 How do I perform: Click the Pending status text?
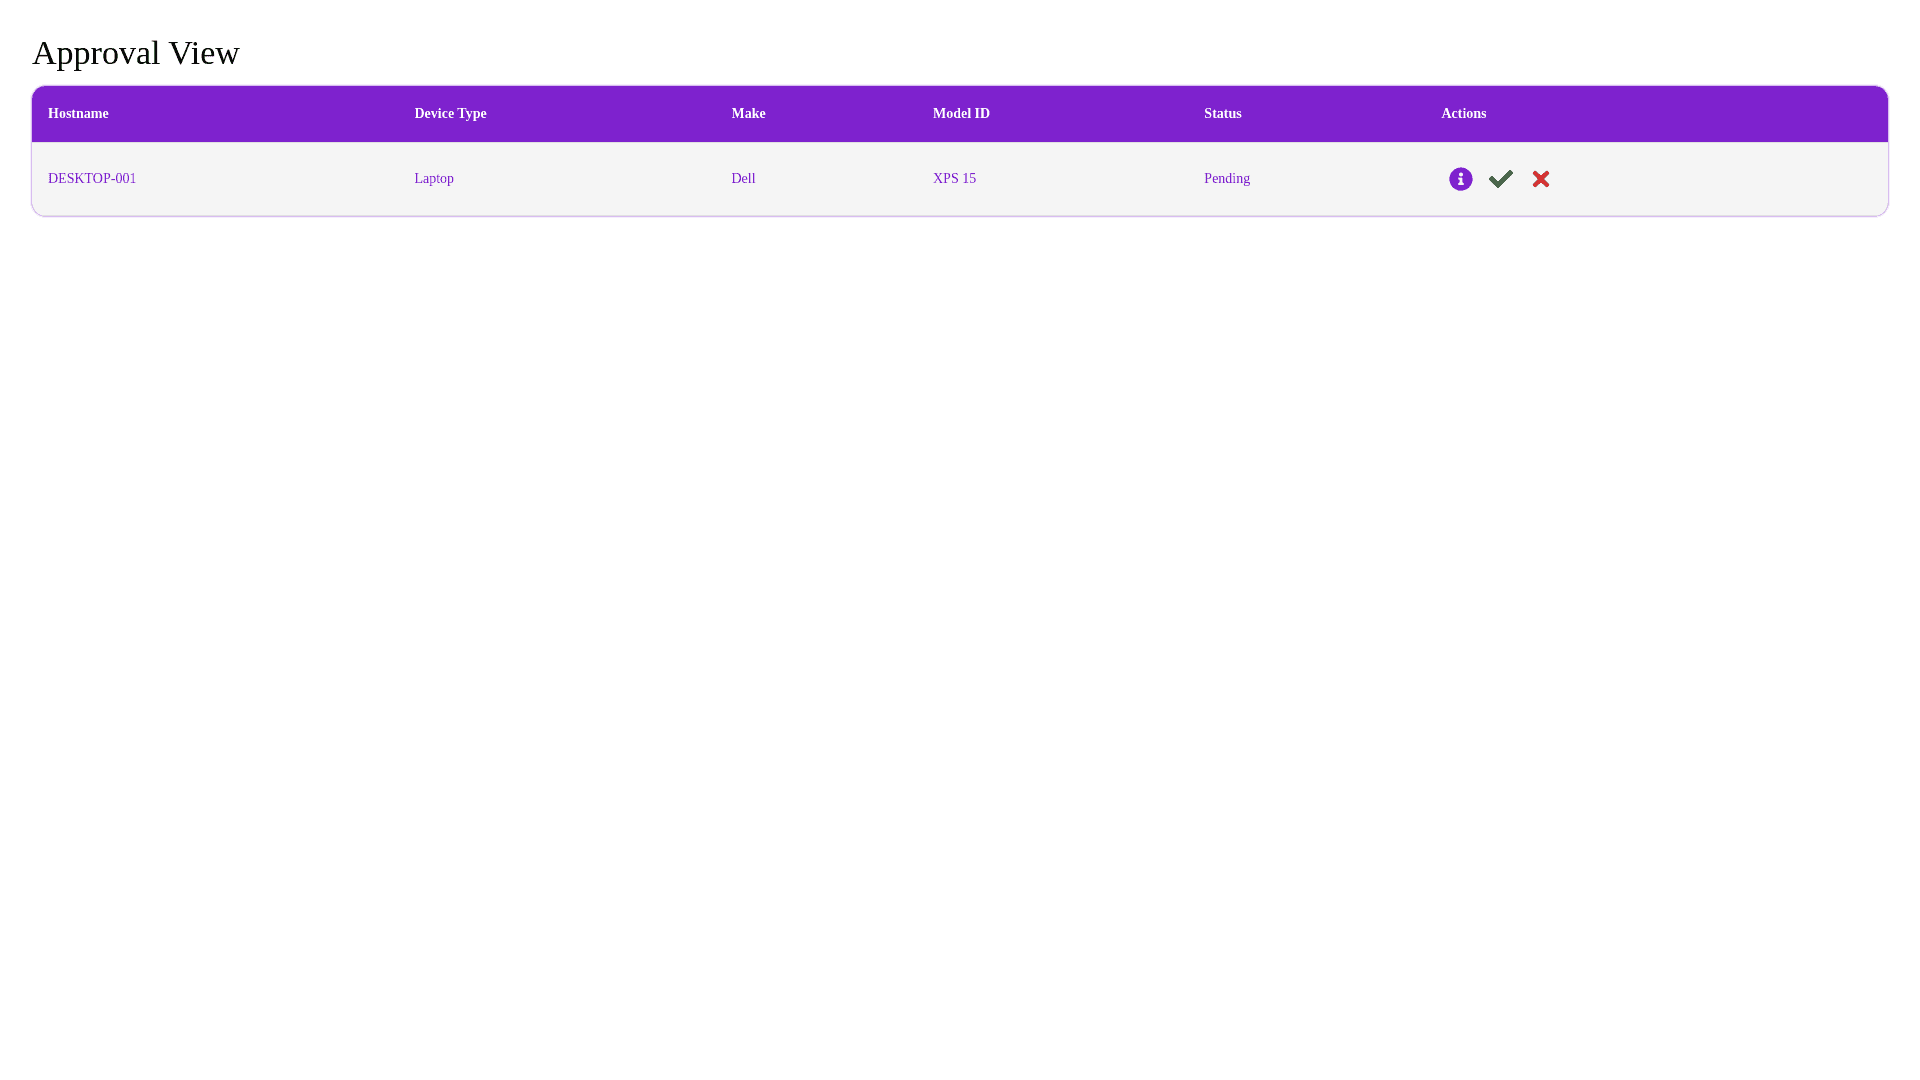click(1226, 179)
